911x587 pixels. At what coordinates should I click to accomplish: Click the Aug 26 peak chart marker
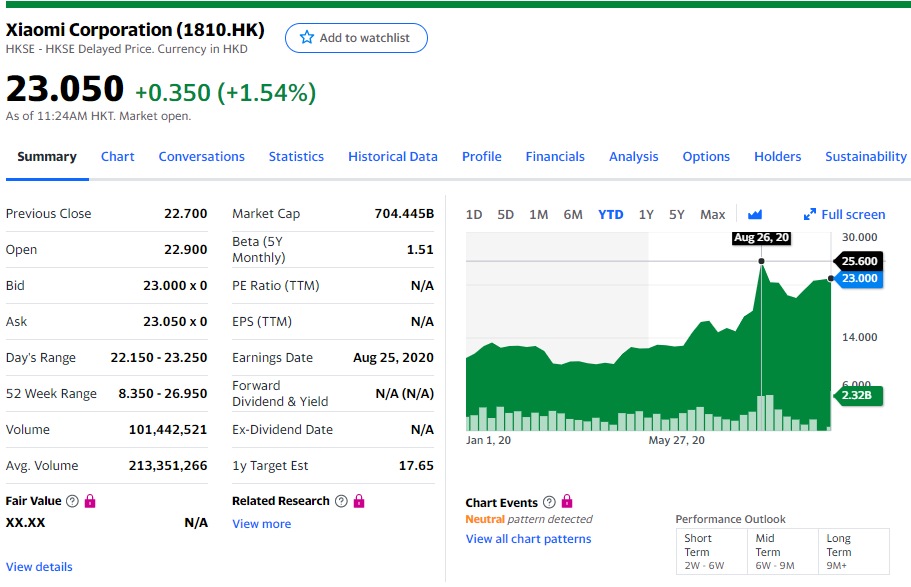coord(762,261)
